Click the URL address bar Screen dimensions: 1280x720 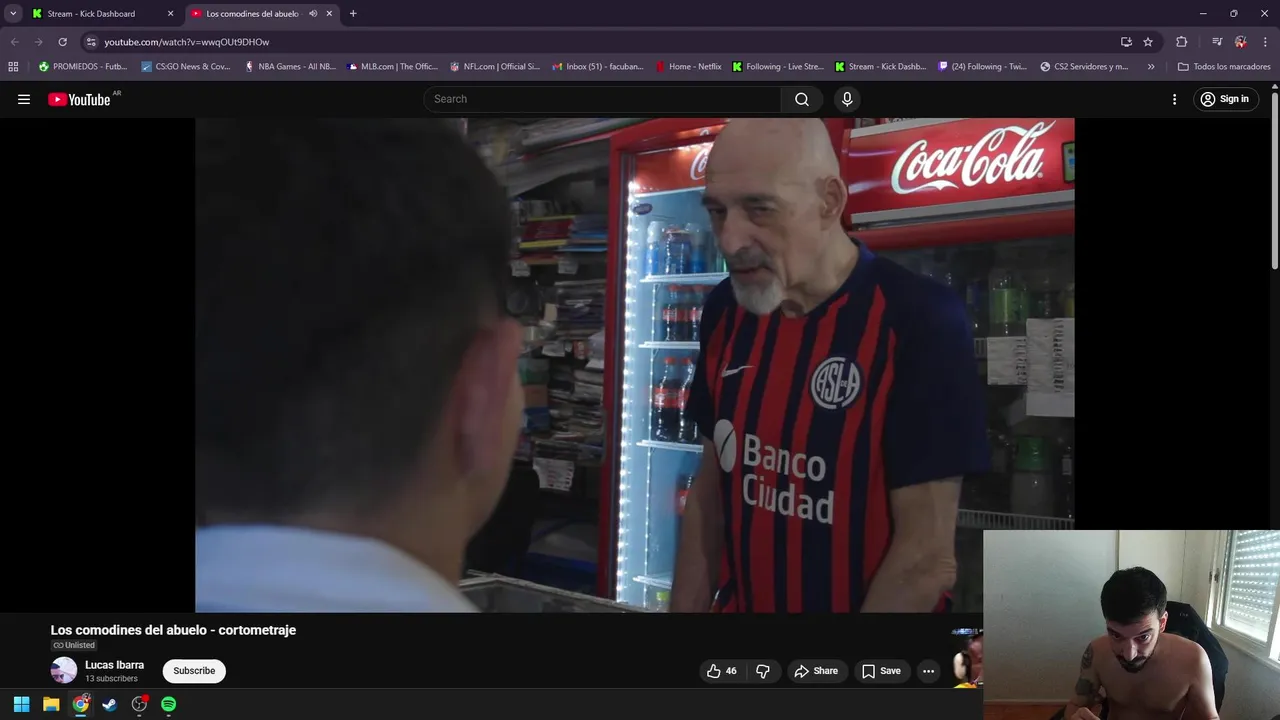(600, 42)
